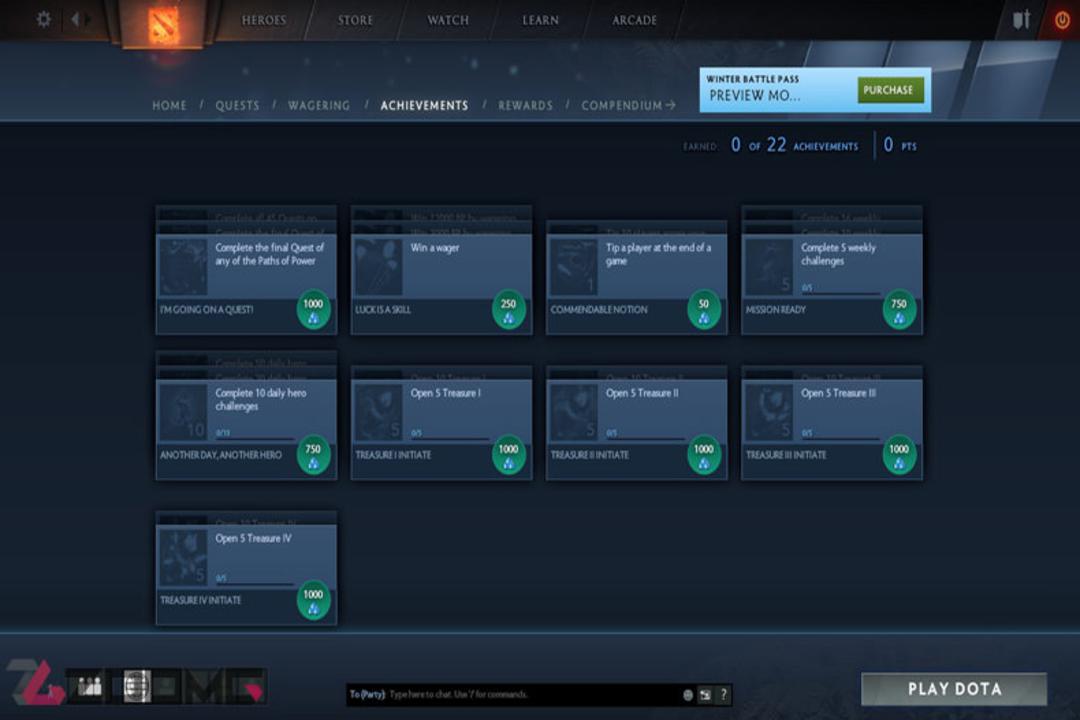Click the 1000 badge on Treasure IV Initiate
Viewport: 1080px width, 720px height.
pyautogui.click(x=313, y=600)
